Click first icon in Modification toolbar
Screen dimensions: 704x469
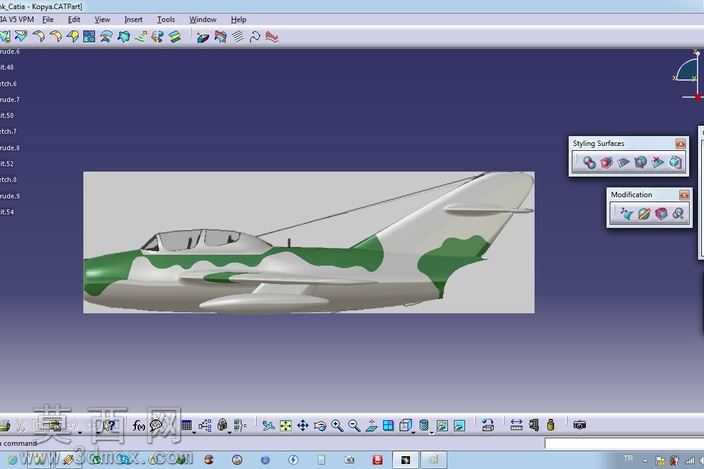pyautogui.click(x=626, y=214)
